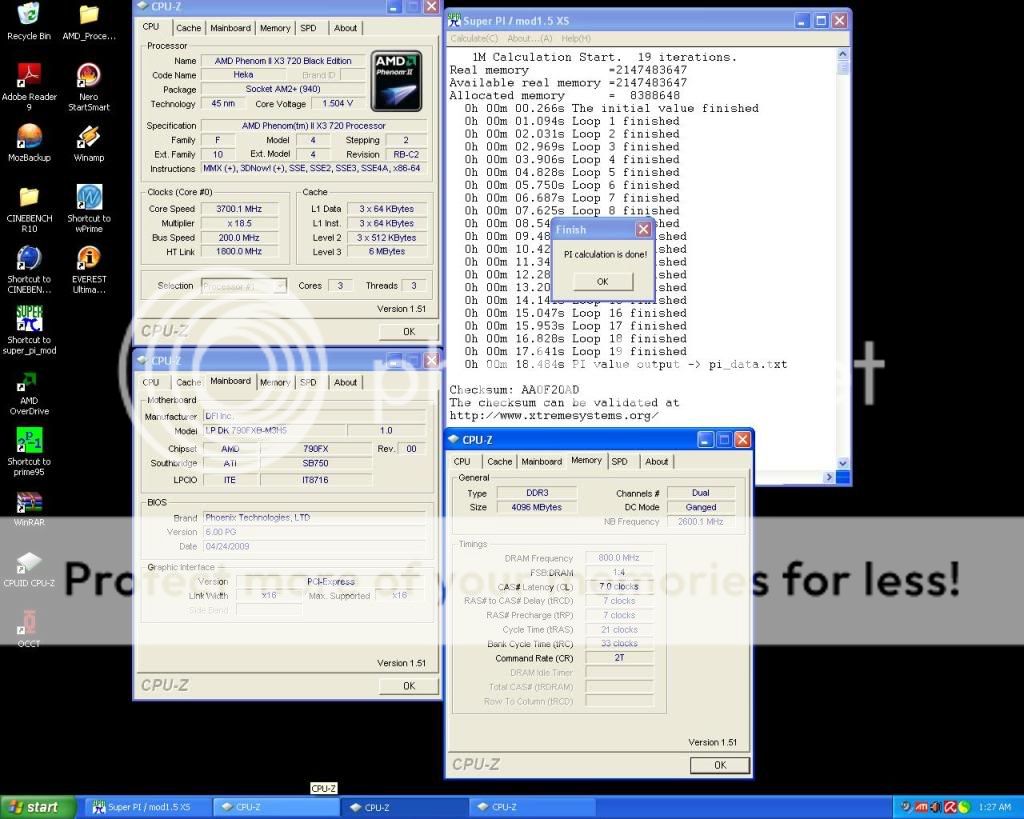This screenshot has width=1024, height=819.
Task: Open Calculate menu in Super PI
Action: click(x=474, y=39)
